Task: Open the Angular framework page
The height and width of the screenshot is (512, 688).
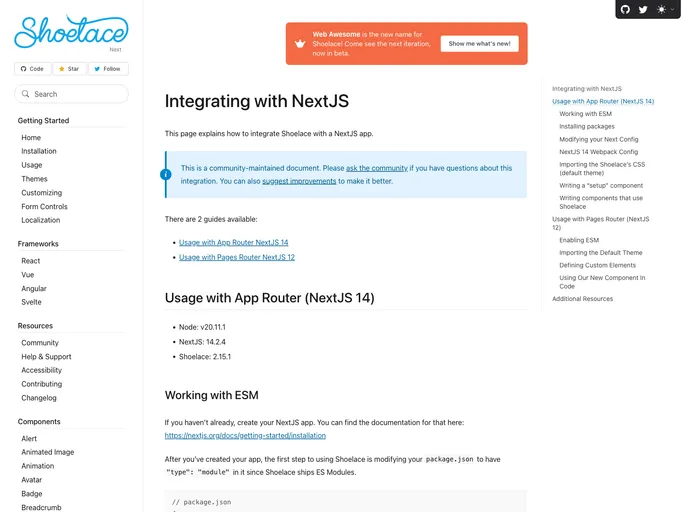Action: click(x=34, y=288)
